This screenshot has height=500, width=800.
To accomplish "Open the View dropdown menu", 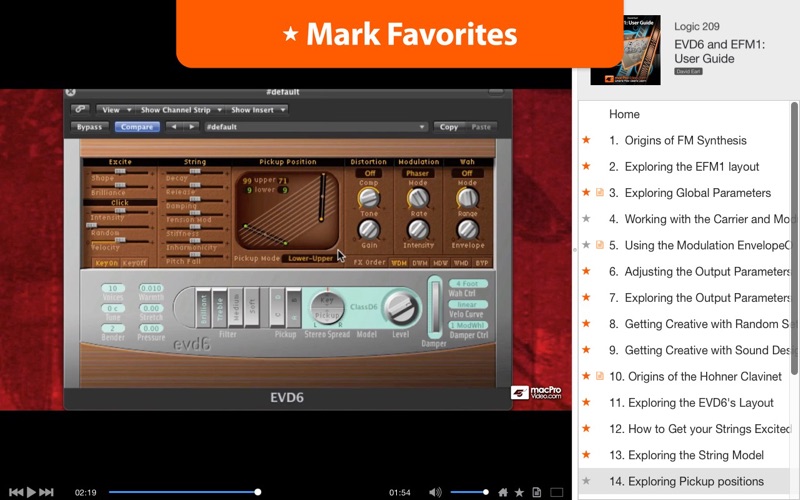I will [x=116, y=110].
